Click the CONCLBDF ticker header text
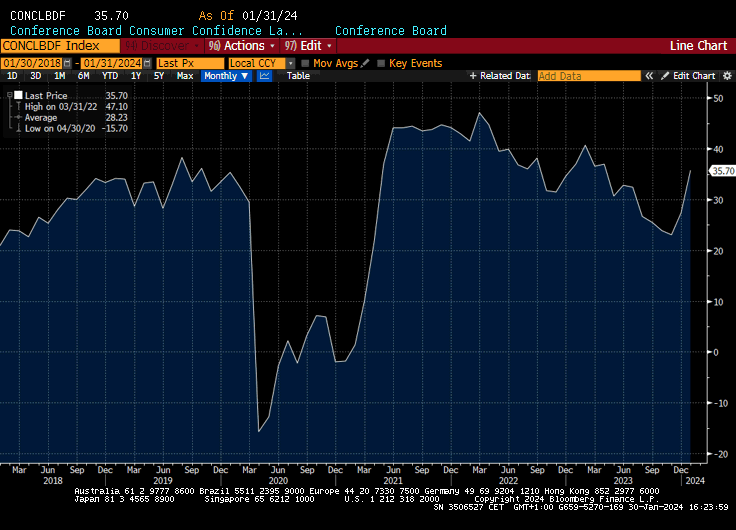 pyautogui.click(x=38, y=16)
